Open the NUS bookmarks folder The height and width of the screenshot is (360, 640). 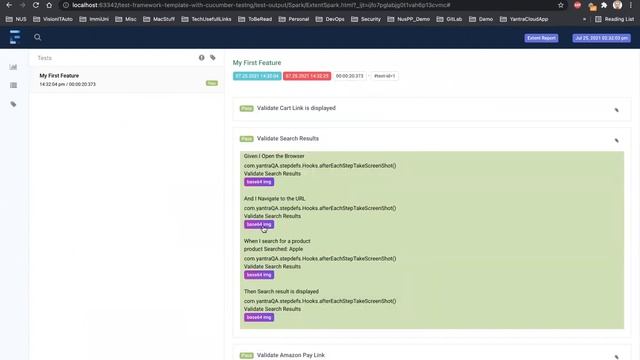pyautogui.click(x=16, y=19)
